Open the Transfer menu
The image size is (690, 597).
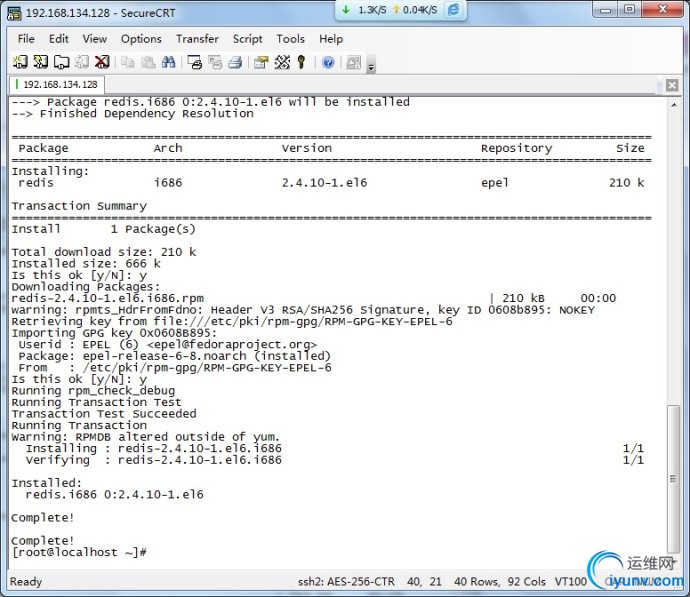click(197, 39)
